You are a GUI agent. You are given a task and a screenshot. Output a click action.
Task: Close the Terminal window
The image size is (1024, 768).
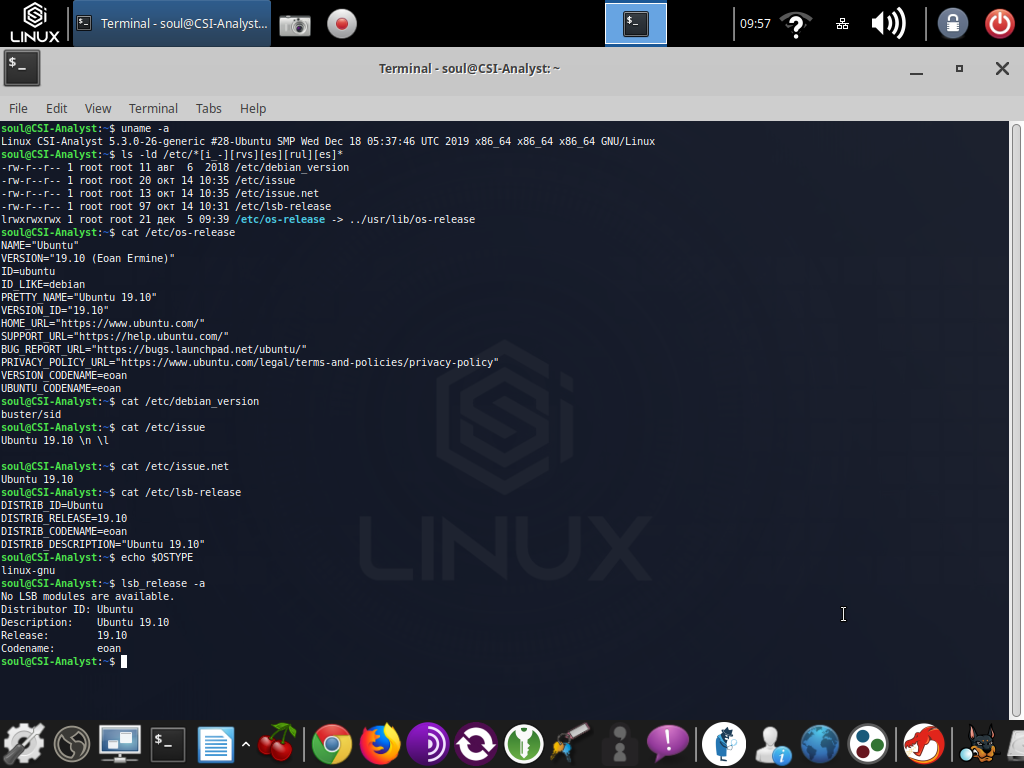coord(1002,69)
